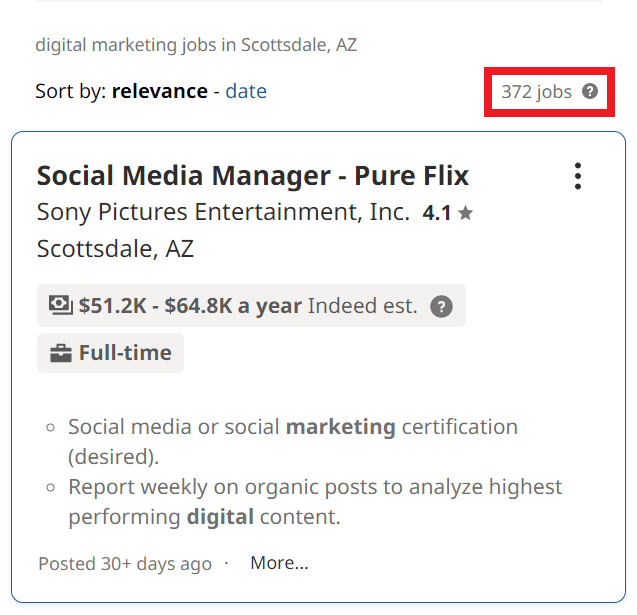Open the three-dot job options menu
637x615 pixels.
tap(578, 176)
